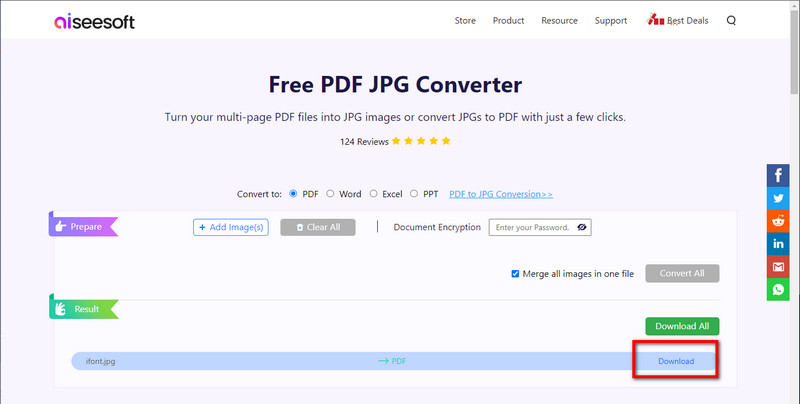Select Excel as convert format
This screenshot has height=404, width=800.
click(373, 194)
